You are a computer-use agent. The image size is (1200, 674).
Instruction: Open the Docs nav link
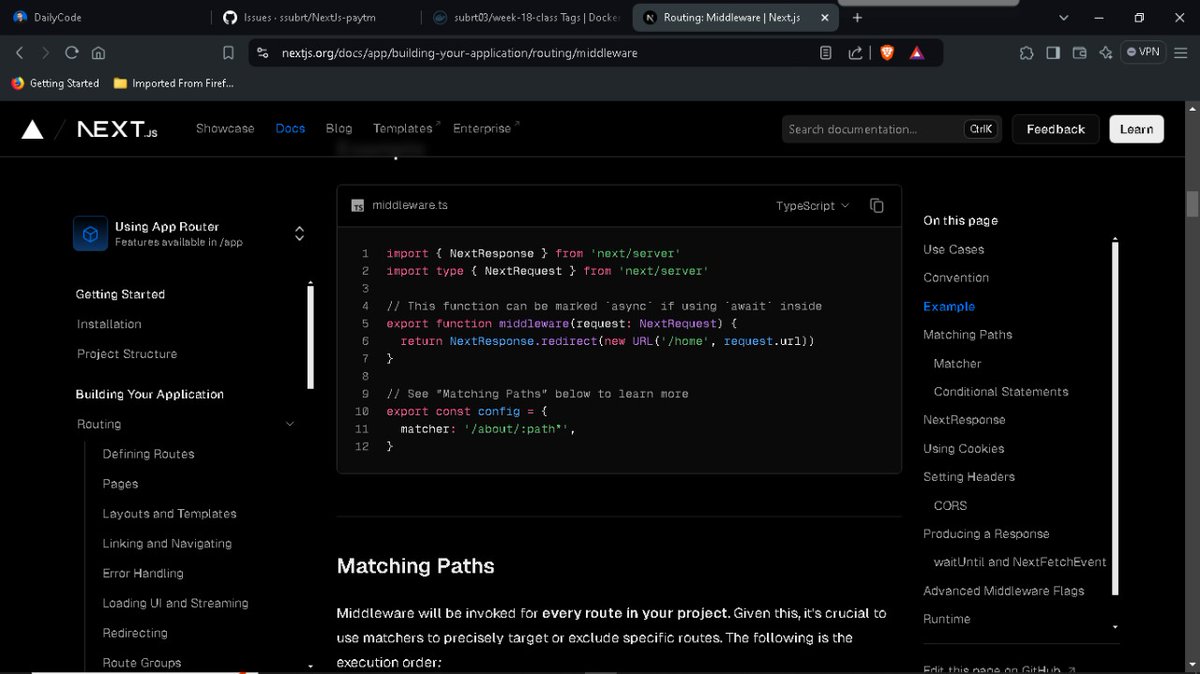pyautogui.click(x=290, y=129)
